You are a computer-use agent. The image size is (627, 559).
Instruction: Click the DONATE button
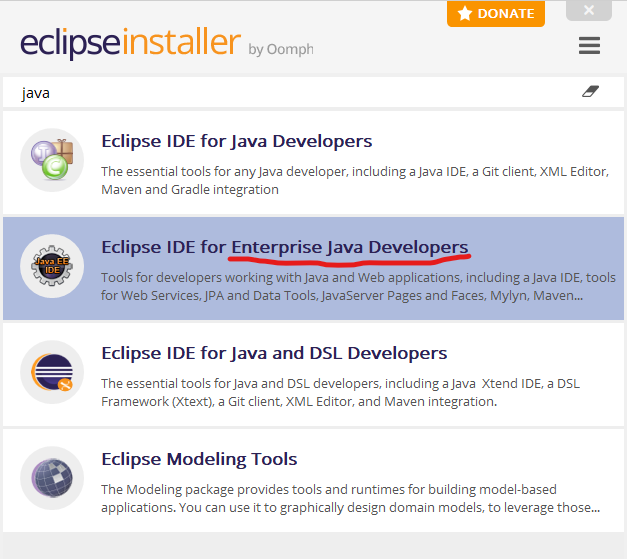tap(496, 14)
